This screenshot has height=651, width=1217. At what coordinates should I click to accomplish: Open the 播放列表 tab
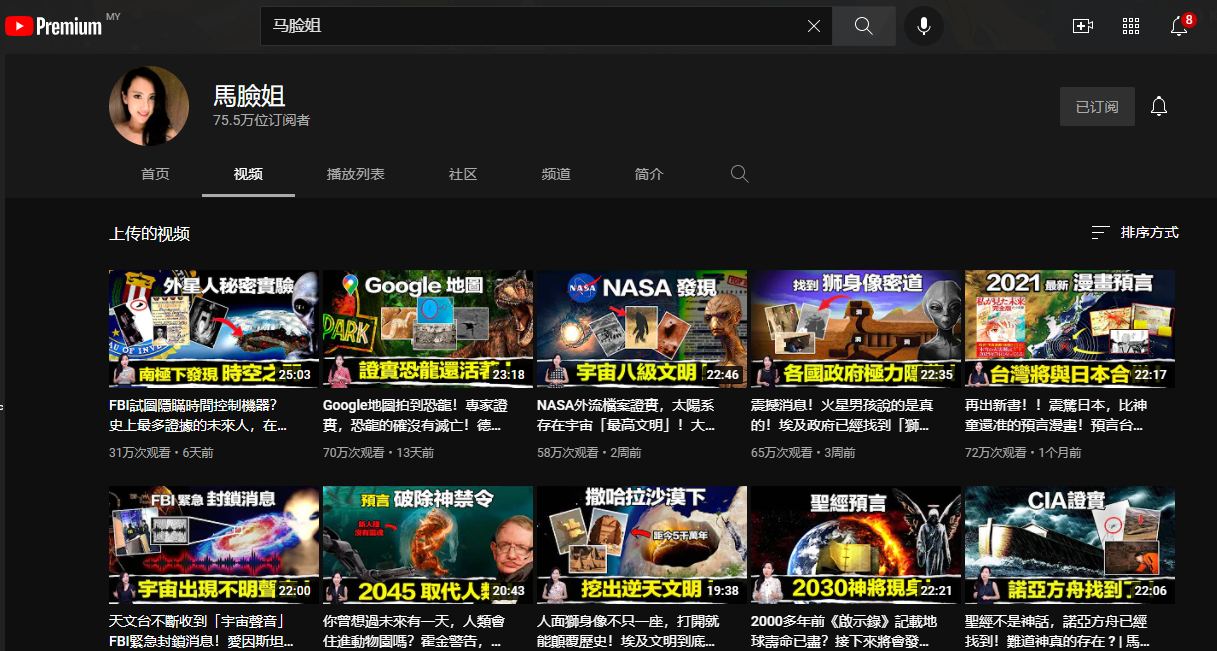click(x=356, y=174)
